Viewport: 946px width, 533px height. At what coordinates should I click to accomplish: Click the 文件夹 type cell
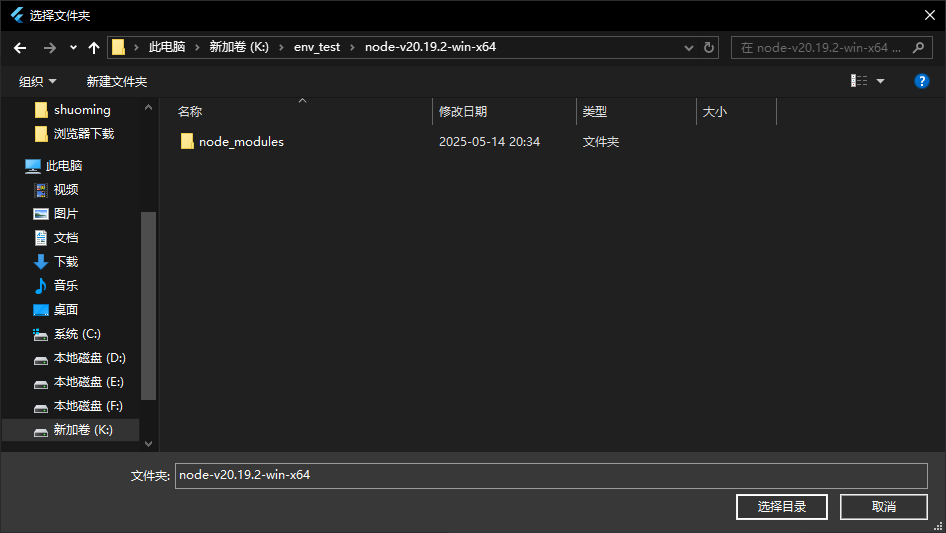601,142
